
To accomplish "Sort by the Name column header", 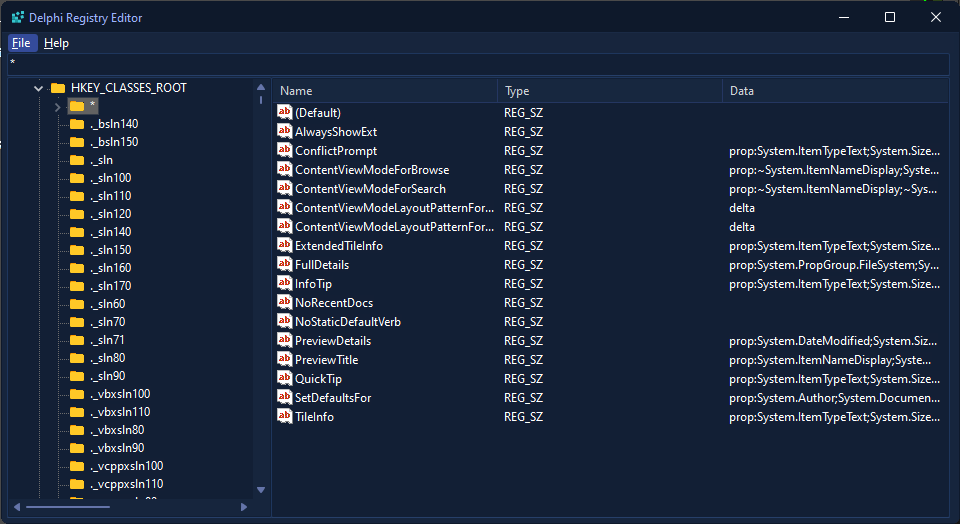I will (385, 91).
